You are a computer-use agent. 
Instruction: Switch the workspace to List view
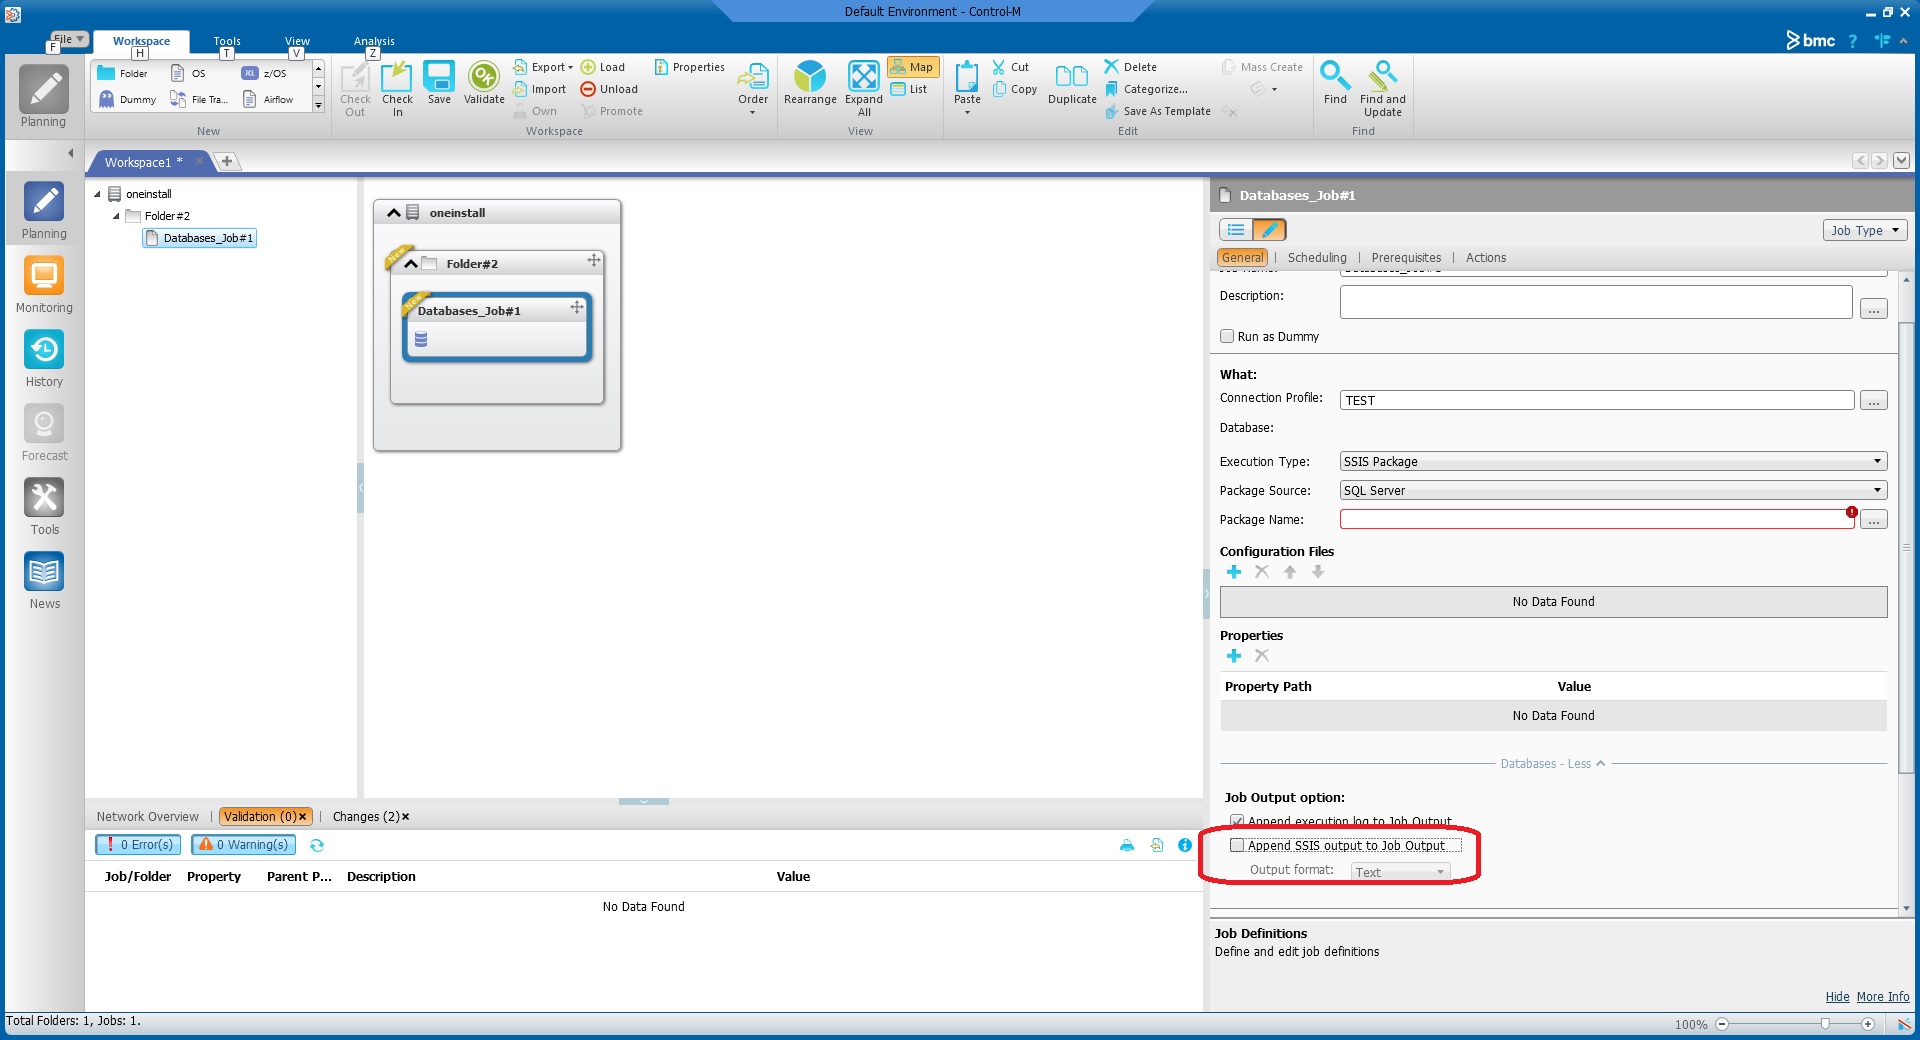click(910, 89)
